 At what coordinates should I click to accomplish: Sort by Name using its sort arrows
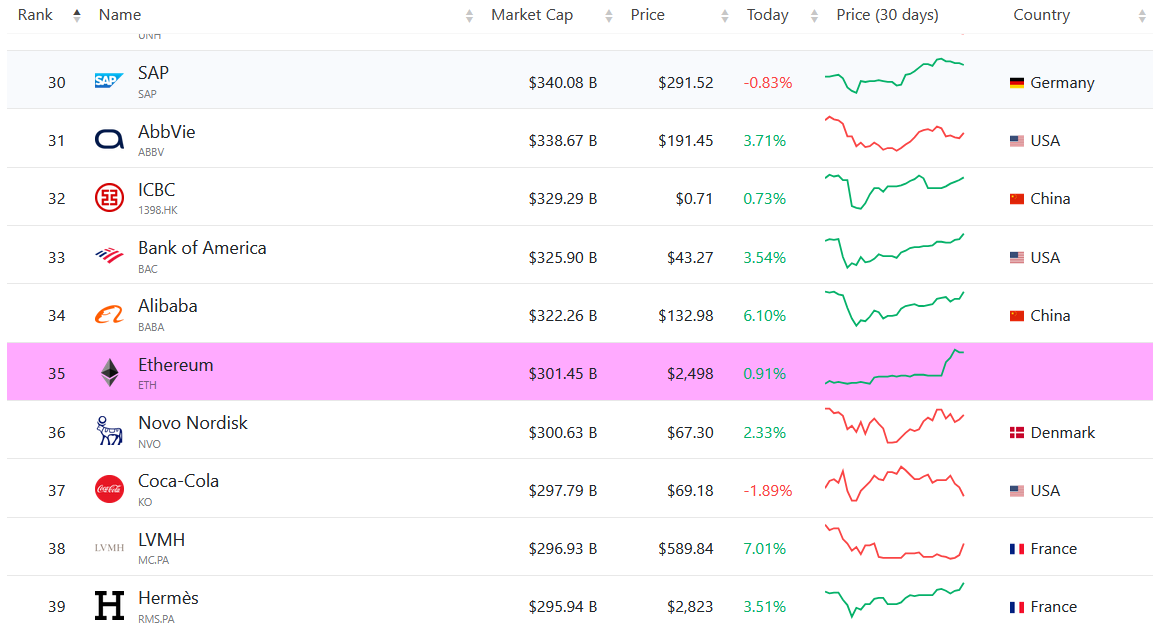tap(469, 16)
